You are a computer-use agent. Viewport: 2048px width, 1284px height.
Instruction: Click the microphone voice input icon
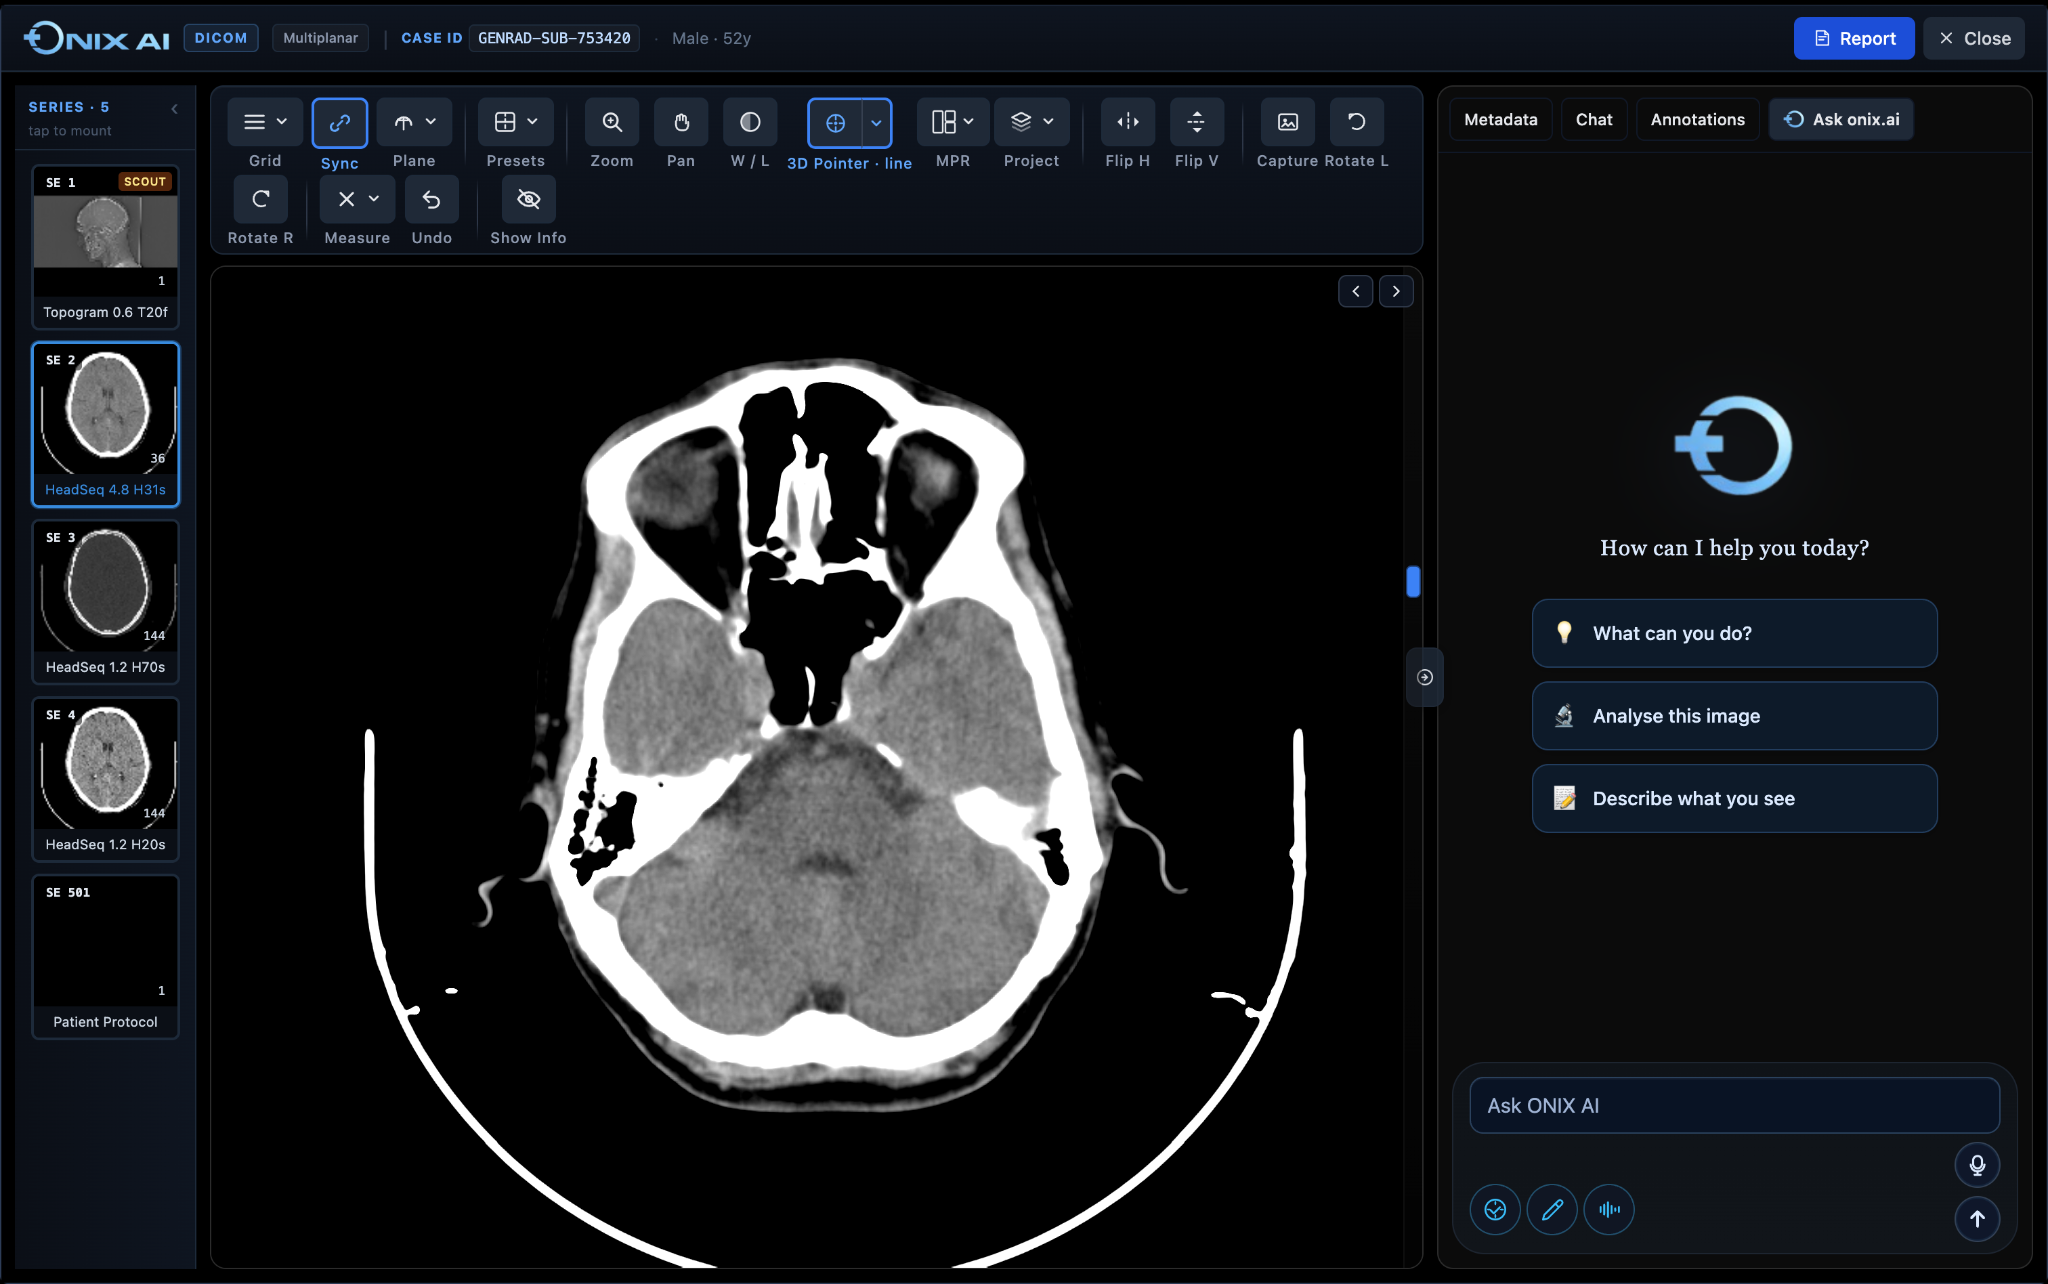[x=1977, y=1165]
